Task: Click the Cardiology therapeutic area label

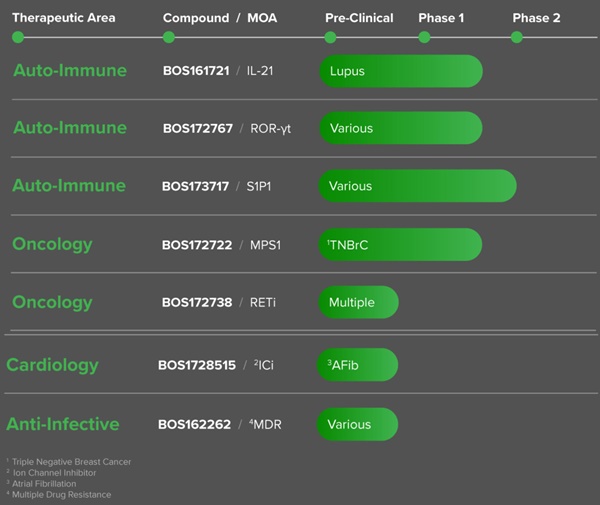Action: 52,365
